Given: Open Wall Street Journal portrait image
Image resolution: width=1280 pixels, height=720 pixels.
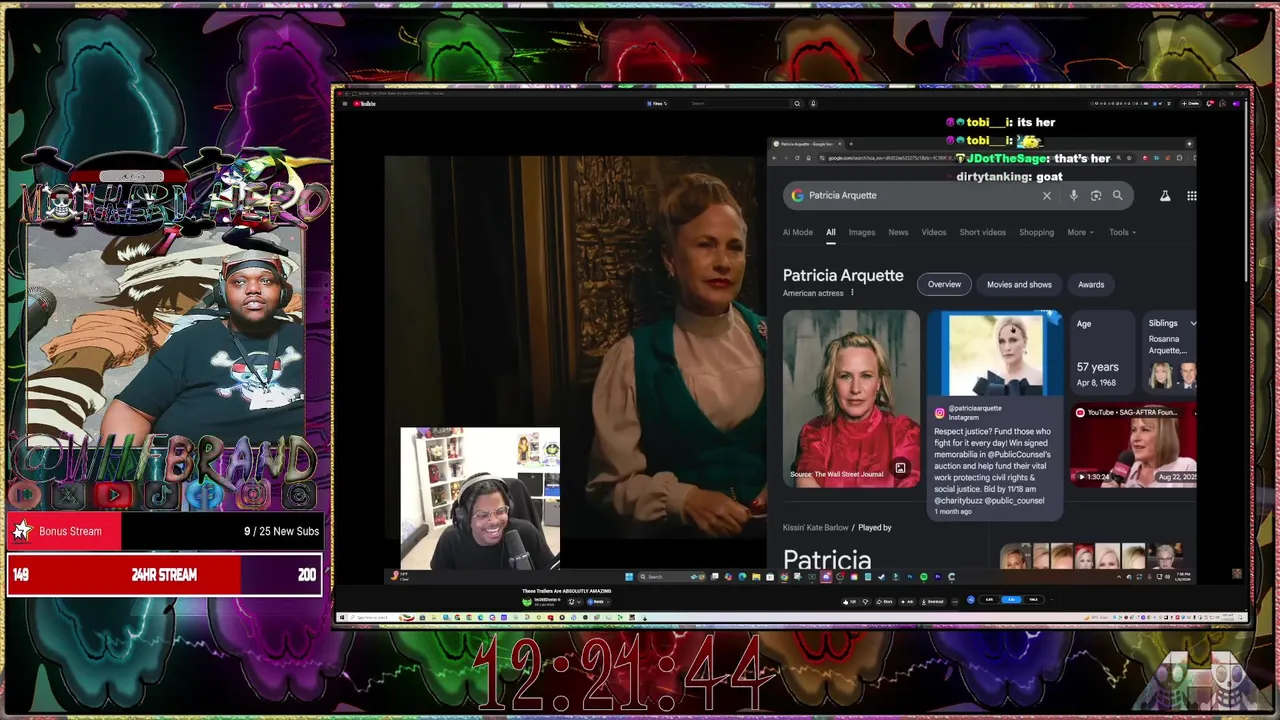Looking at the screenshot, I should (x=851, y=399).
